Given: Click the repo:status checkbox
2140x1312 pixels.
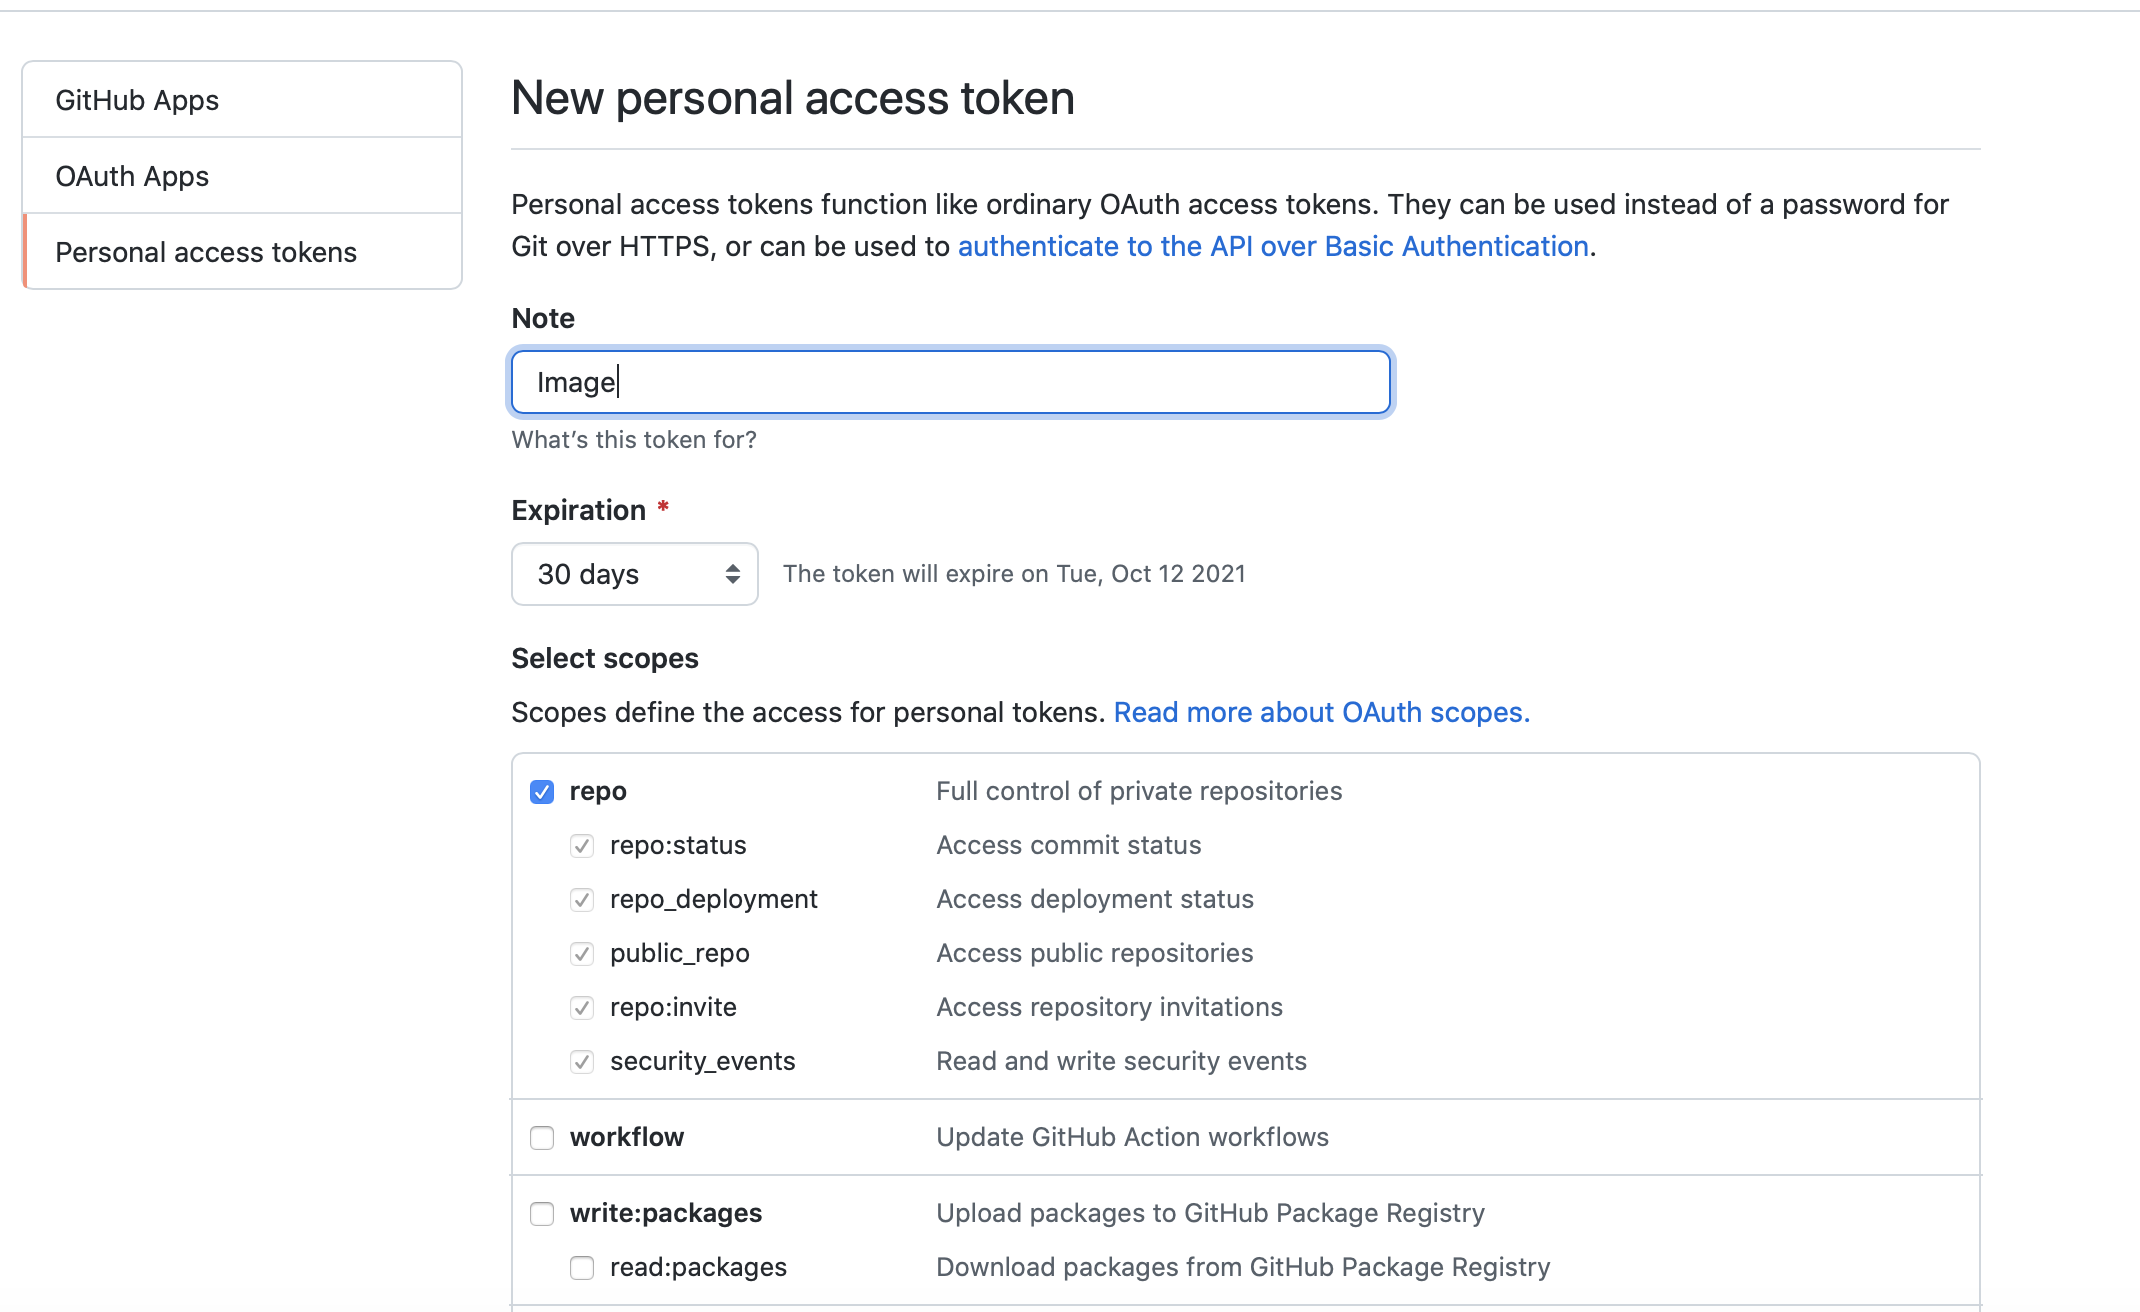Looking at the screenshot, I should pyautogui.click(x=582, y=846).
